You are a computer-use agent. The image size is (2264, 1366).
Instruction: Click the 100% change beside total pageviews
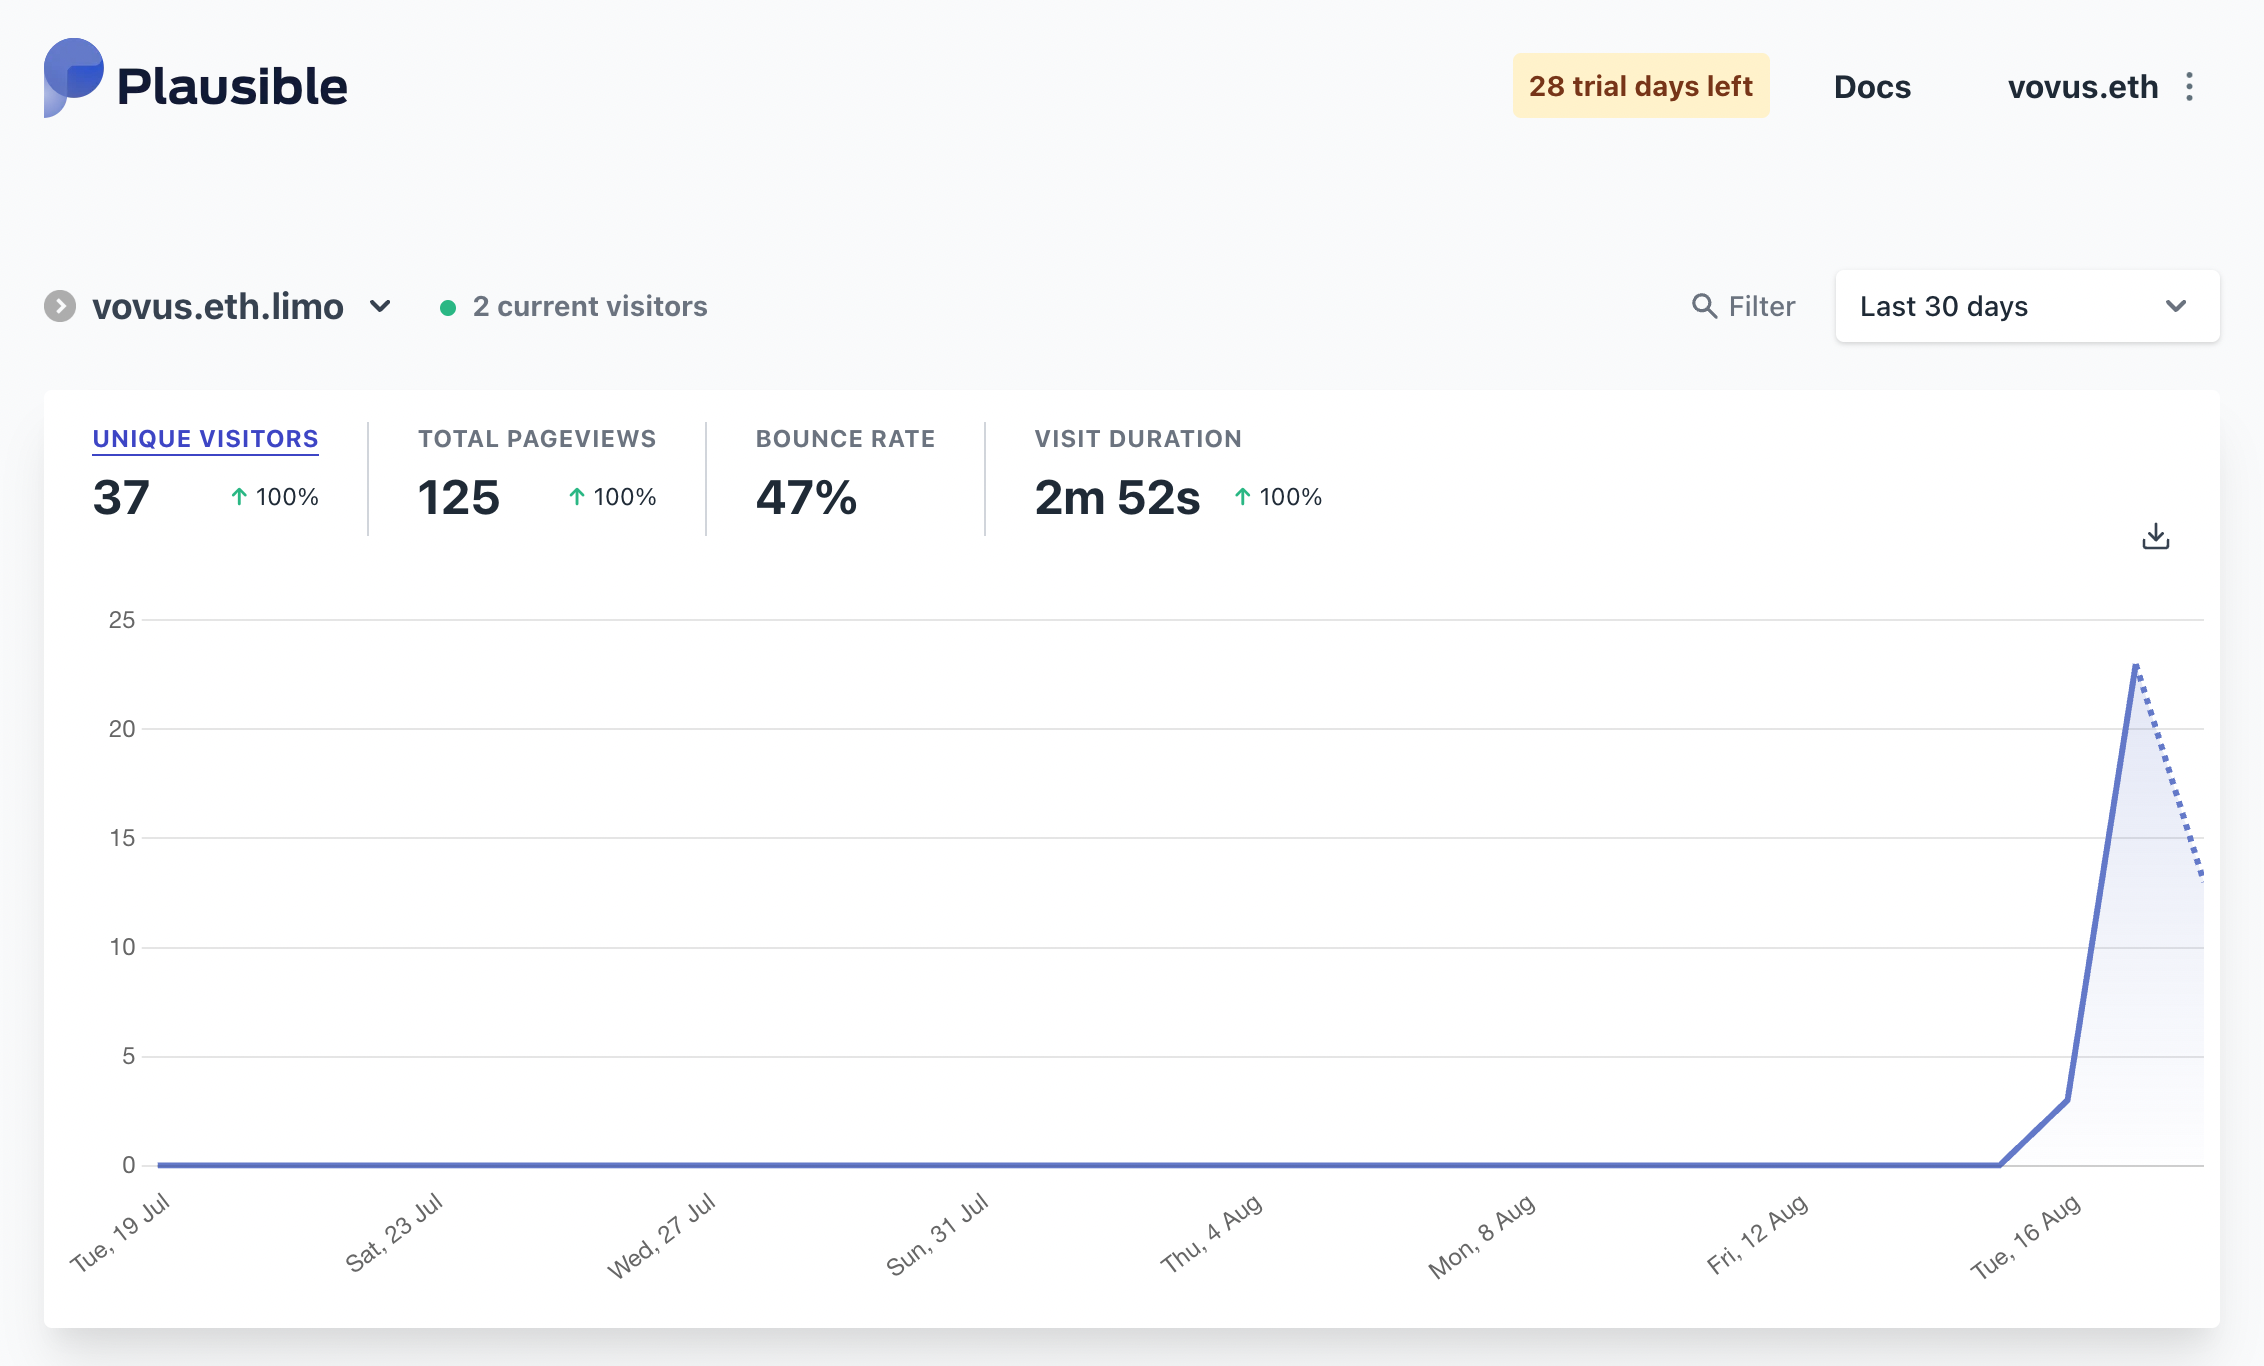pyautogui.click(x=625, y=497)
